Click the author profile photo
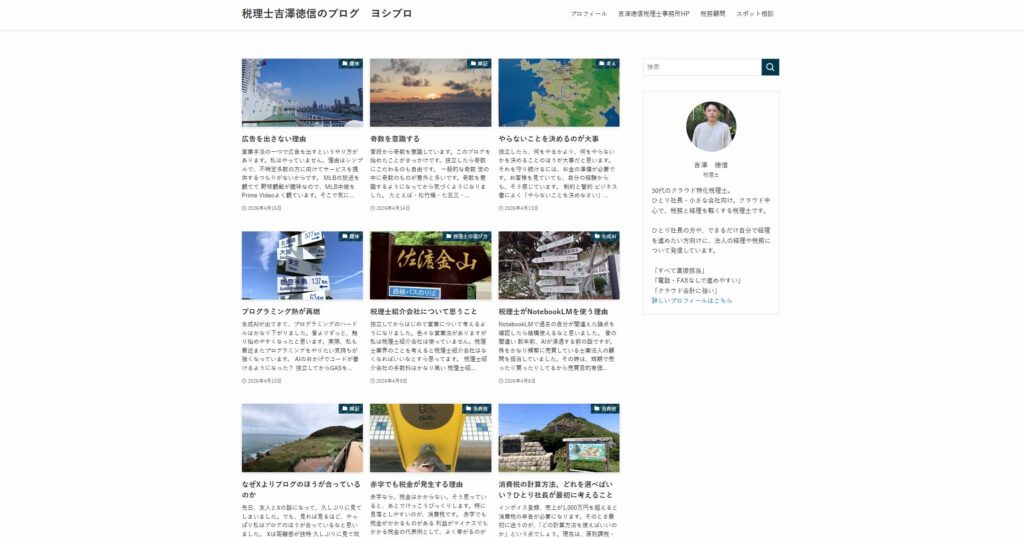This screenshot has width=1024, height=538. pyautogui.click(x=711, y=126)
